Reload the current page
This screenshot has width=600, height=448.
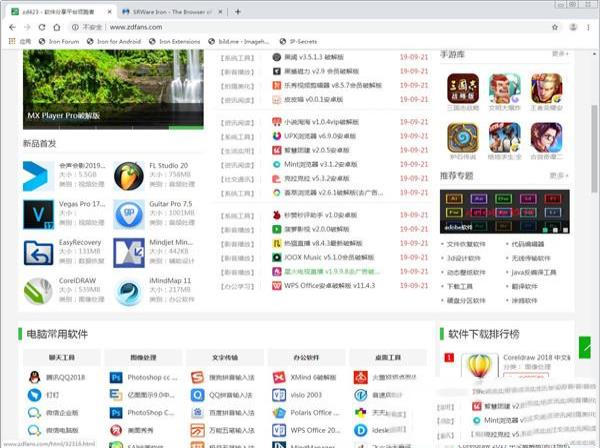(x=42, y=27)
